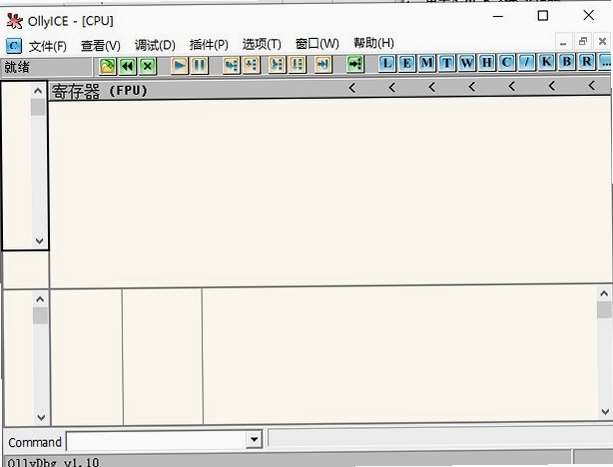Open the 查看(V) menu
613x467 pixels.
pos(100,46)
